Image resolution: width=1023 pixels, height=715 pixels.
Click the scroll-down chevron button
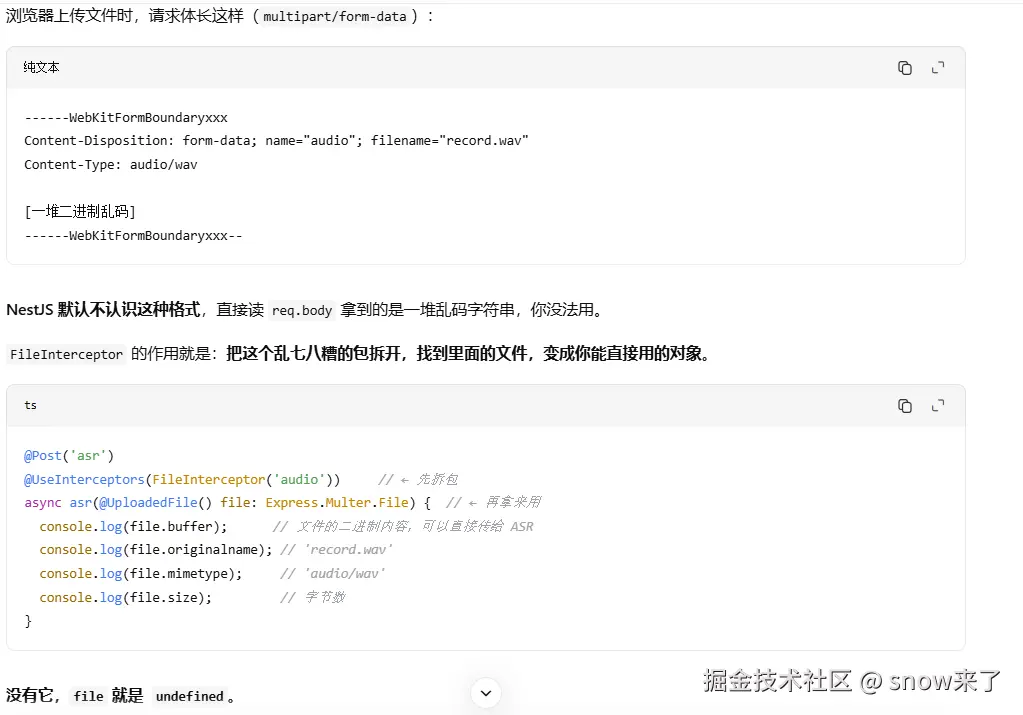pyautogui.click(x=485, y=693)
